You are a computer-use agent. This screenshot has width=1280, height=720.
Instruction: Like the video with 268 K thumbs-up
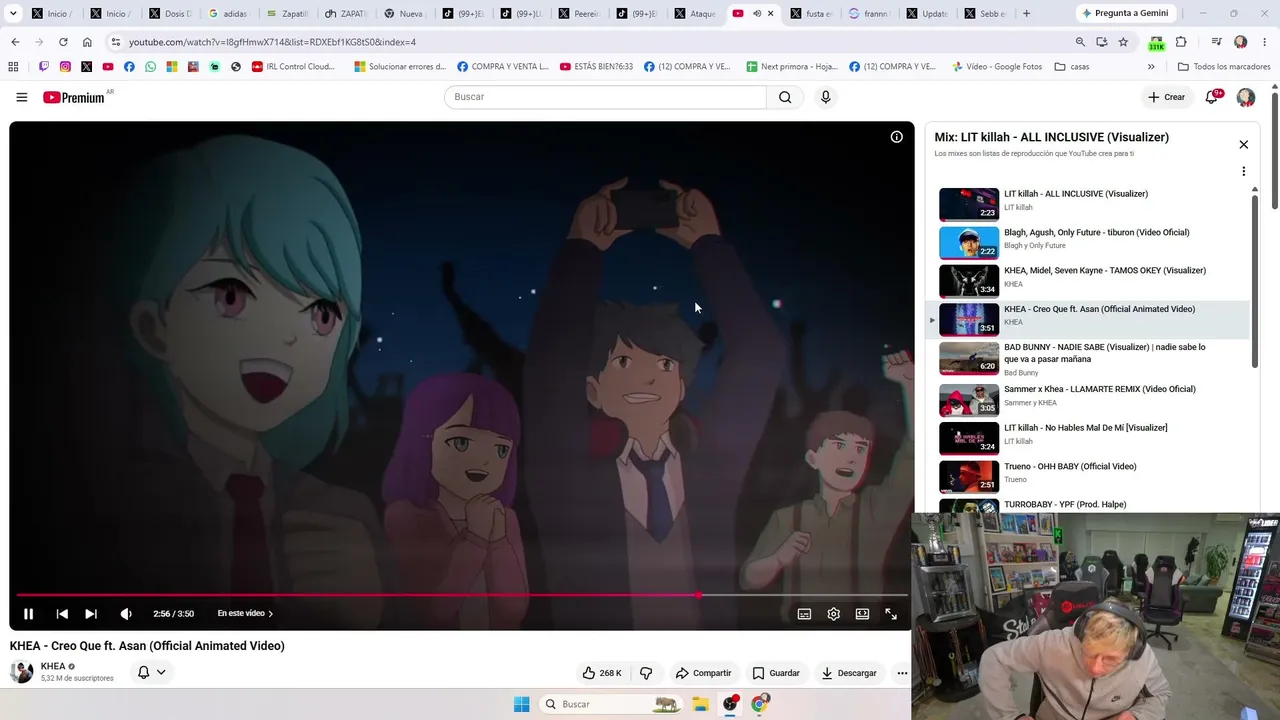click(602, 673)
